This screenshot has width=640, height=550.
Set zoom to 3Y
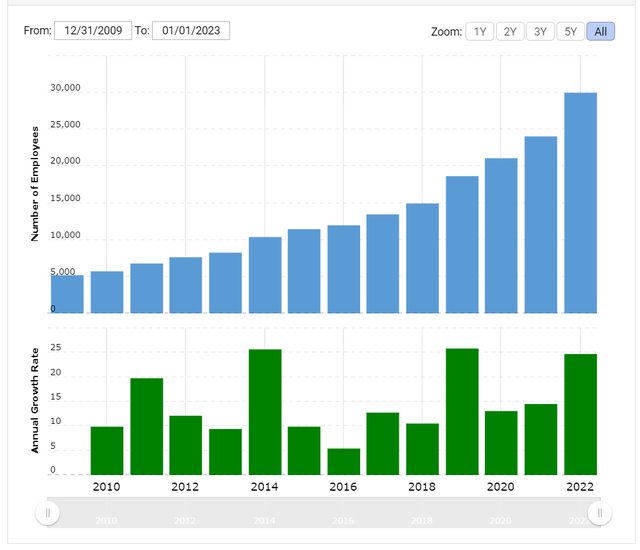pyautogui.click(x=540, y=32)
